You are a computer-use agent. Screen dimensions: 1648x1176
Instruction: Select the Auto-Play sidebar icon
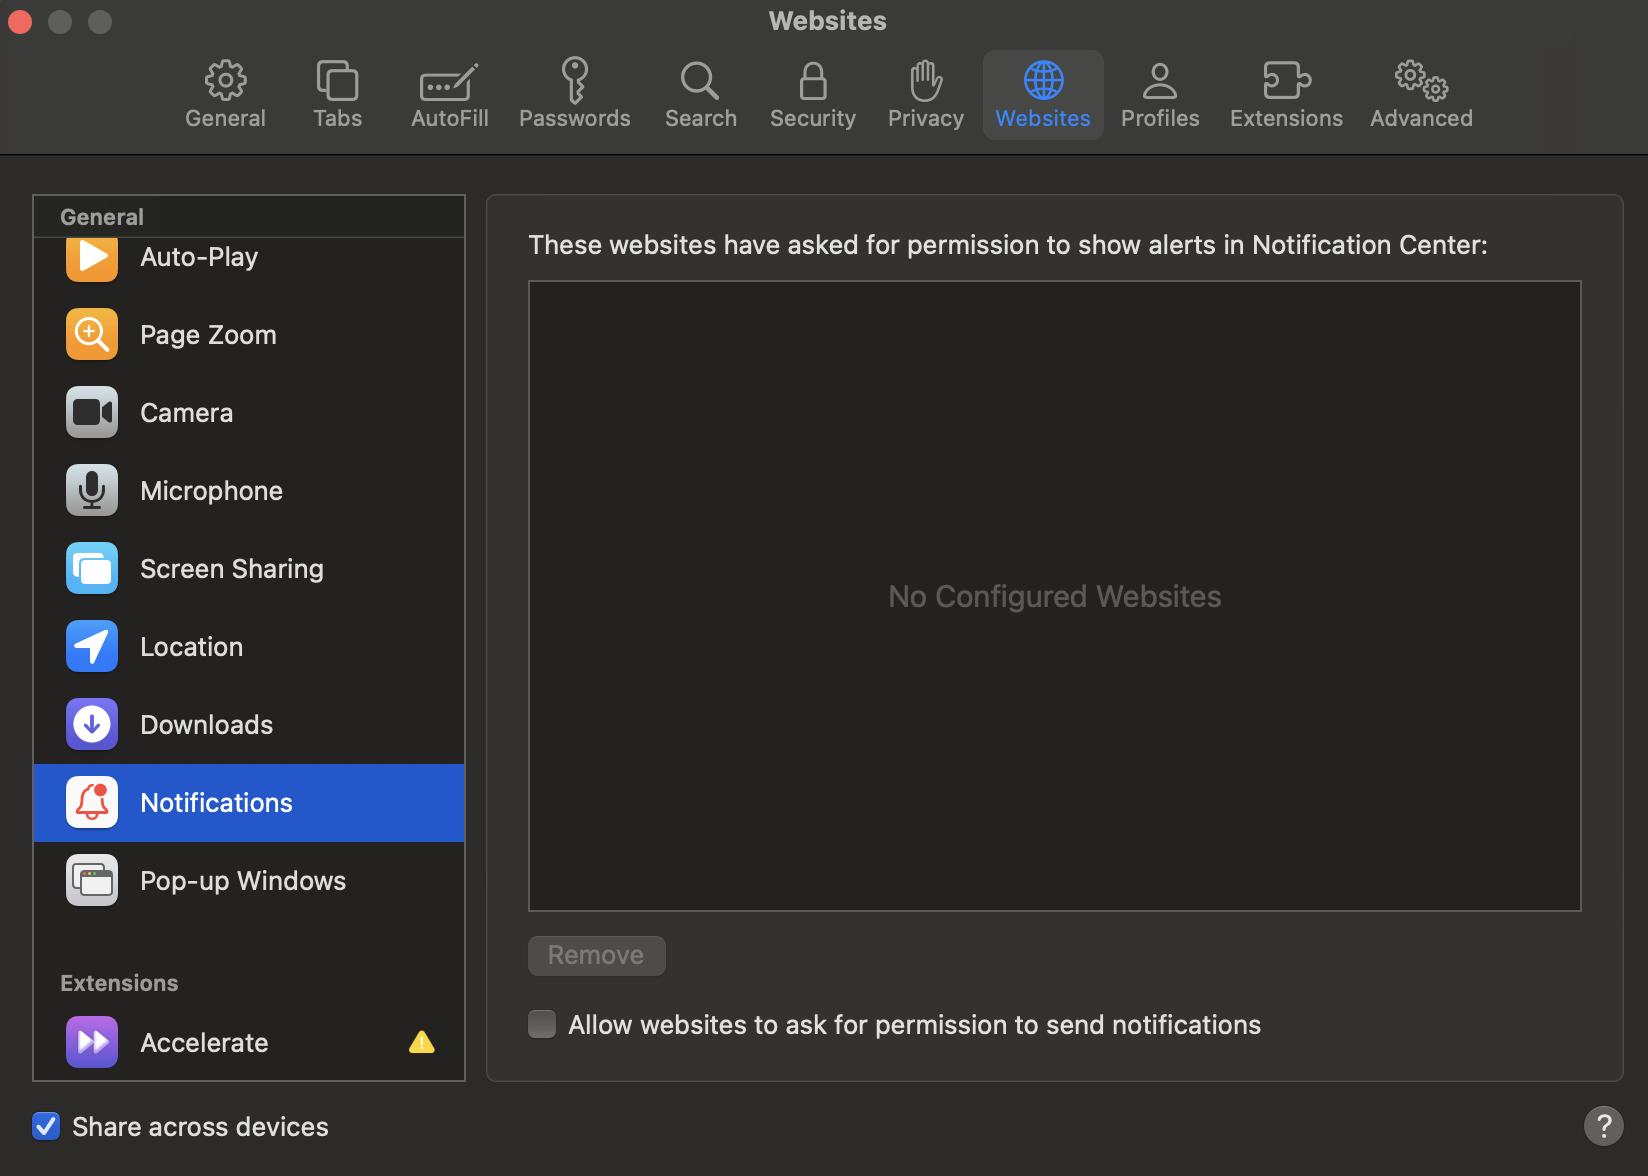(92, 258)
